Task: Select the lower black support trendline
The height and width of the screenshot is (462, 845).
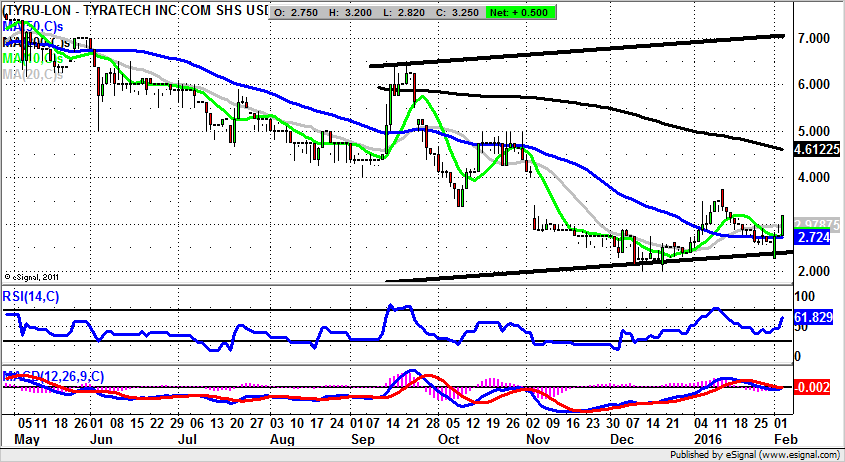Action: (600, 266)
